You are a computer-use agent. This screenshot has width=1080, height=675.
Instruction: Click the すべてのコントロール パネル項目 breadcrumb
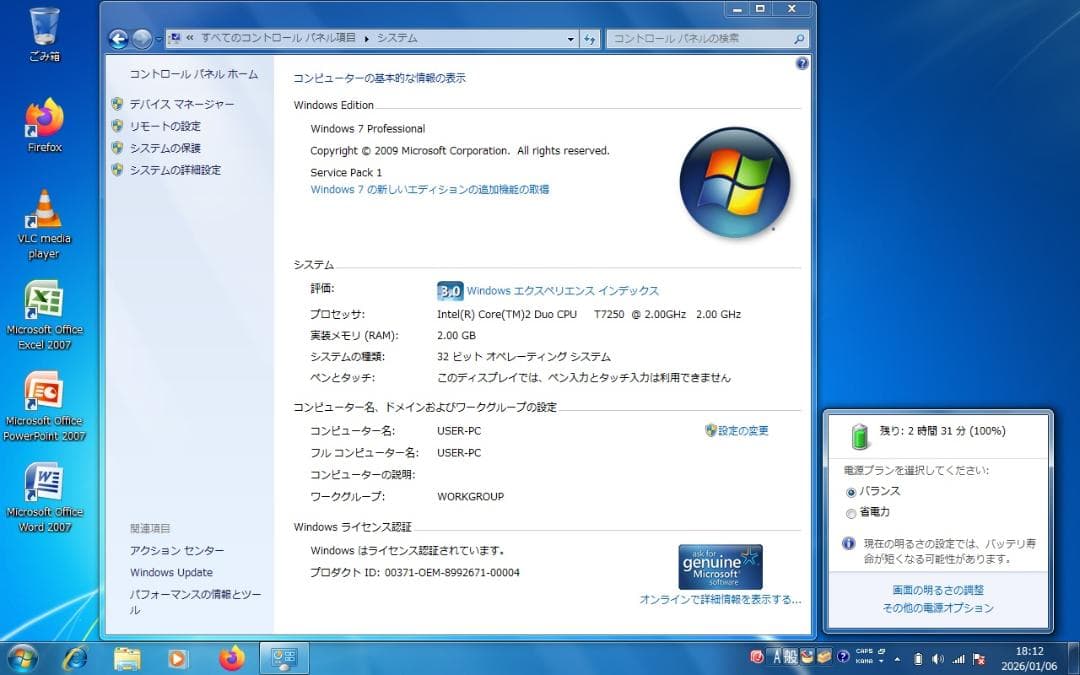278,39
